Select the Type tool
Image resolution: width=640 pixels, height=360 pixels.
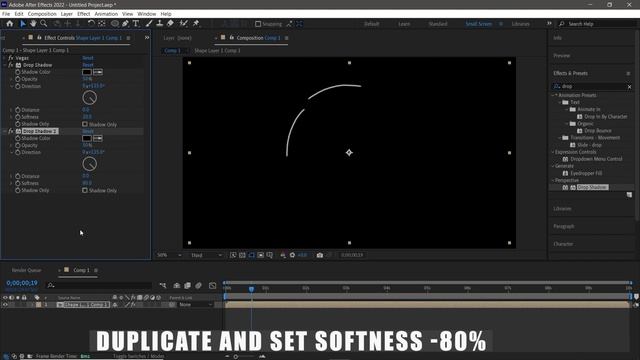(x=136, y=24)
